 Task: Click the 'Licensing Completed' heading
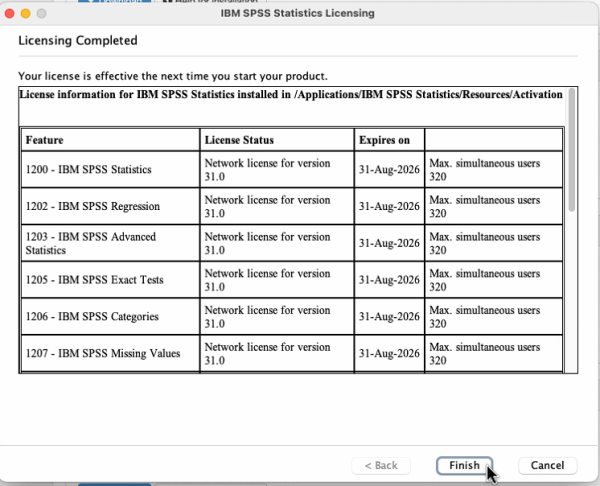78,41
